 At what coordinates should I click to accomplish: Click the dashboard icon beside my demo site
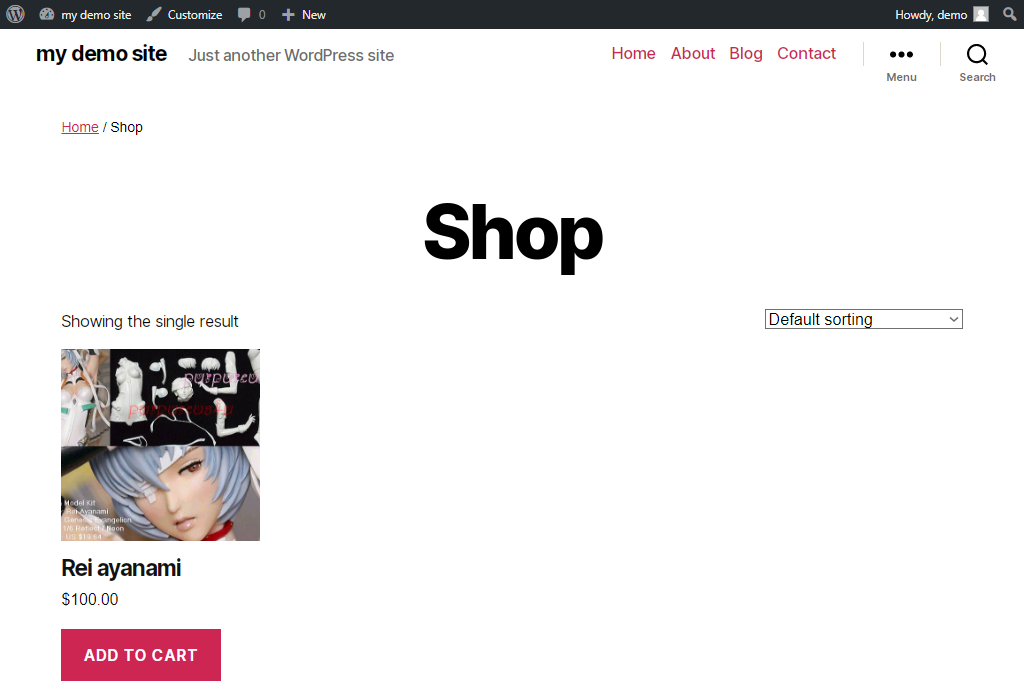coord(46,14)
